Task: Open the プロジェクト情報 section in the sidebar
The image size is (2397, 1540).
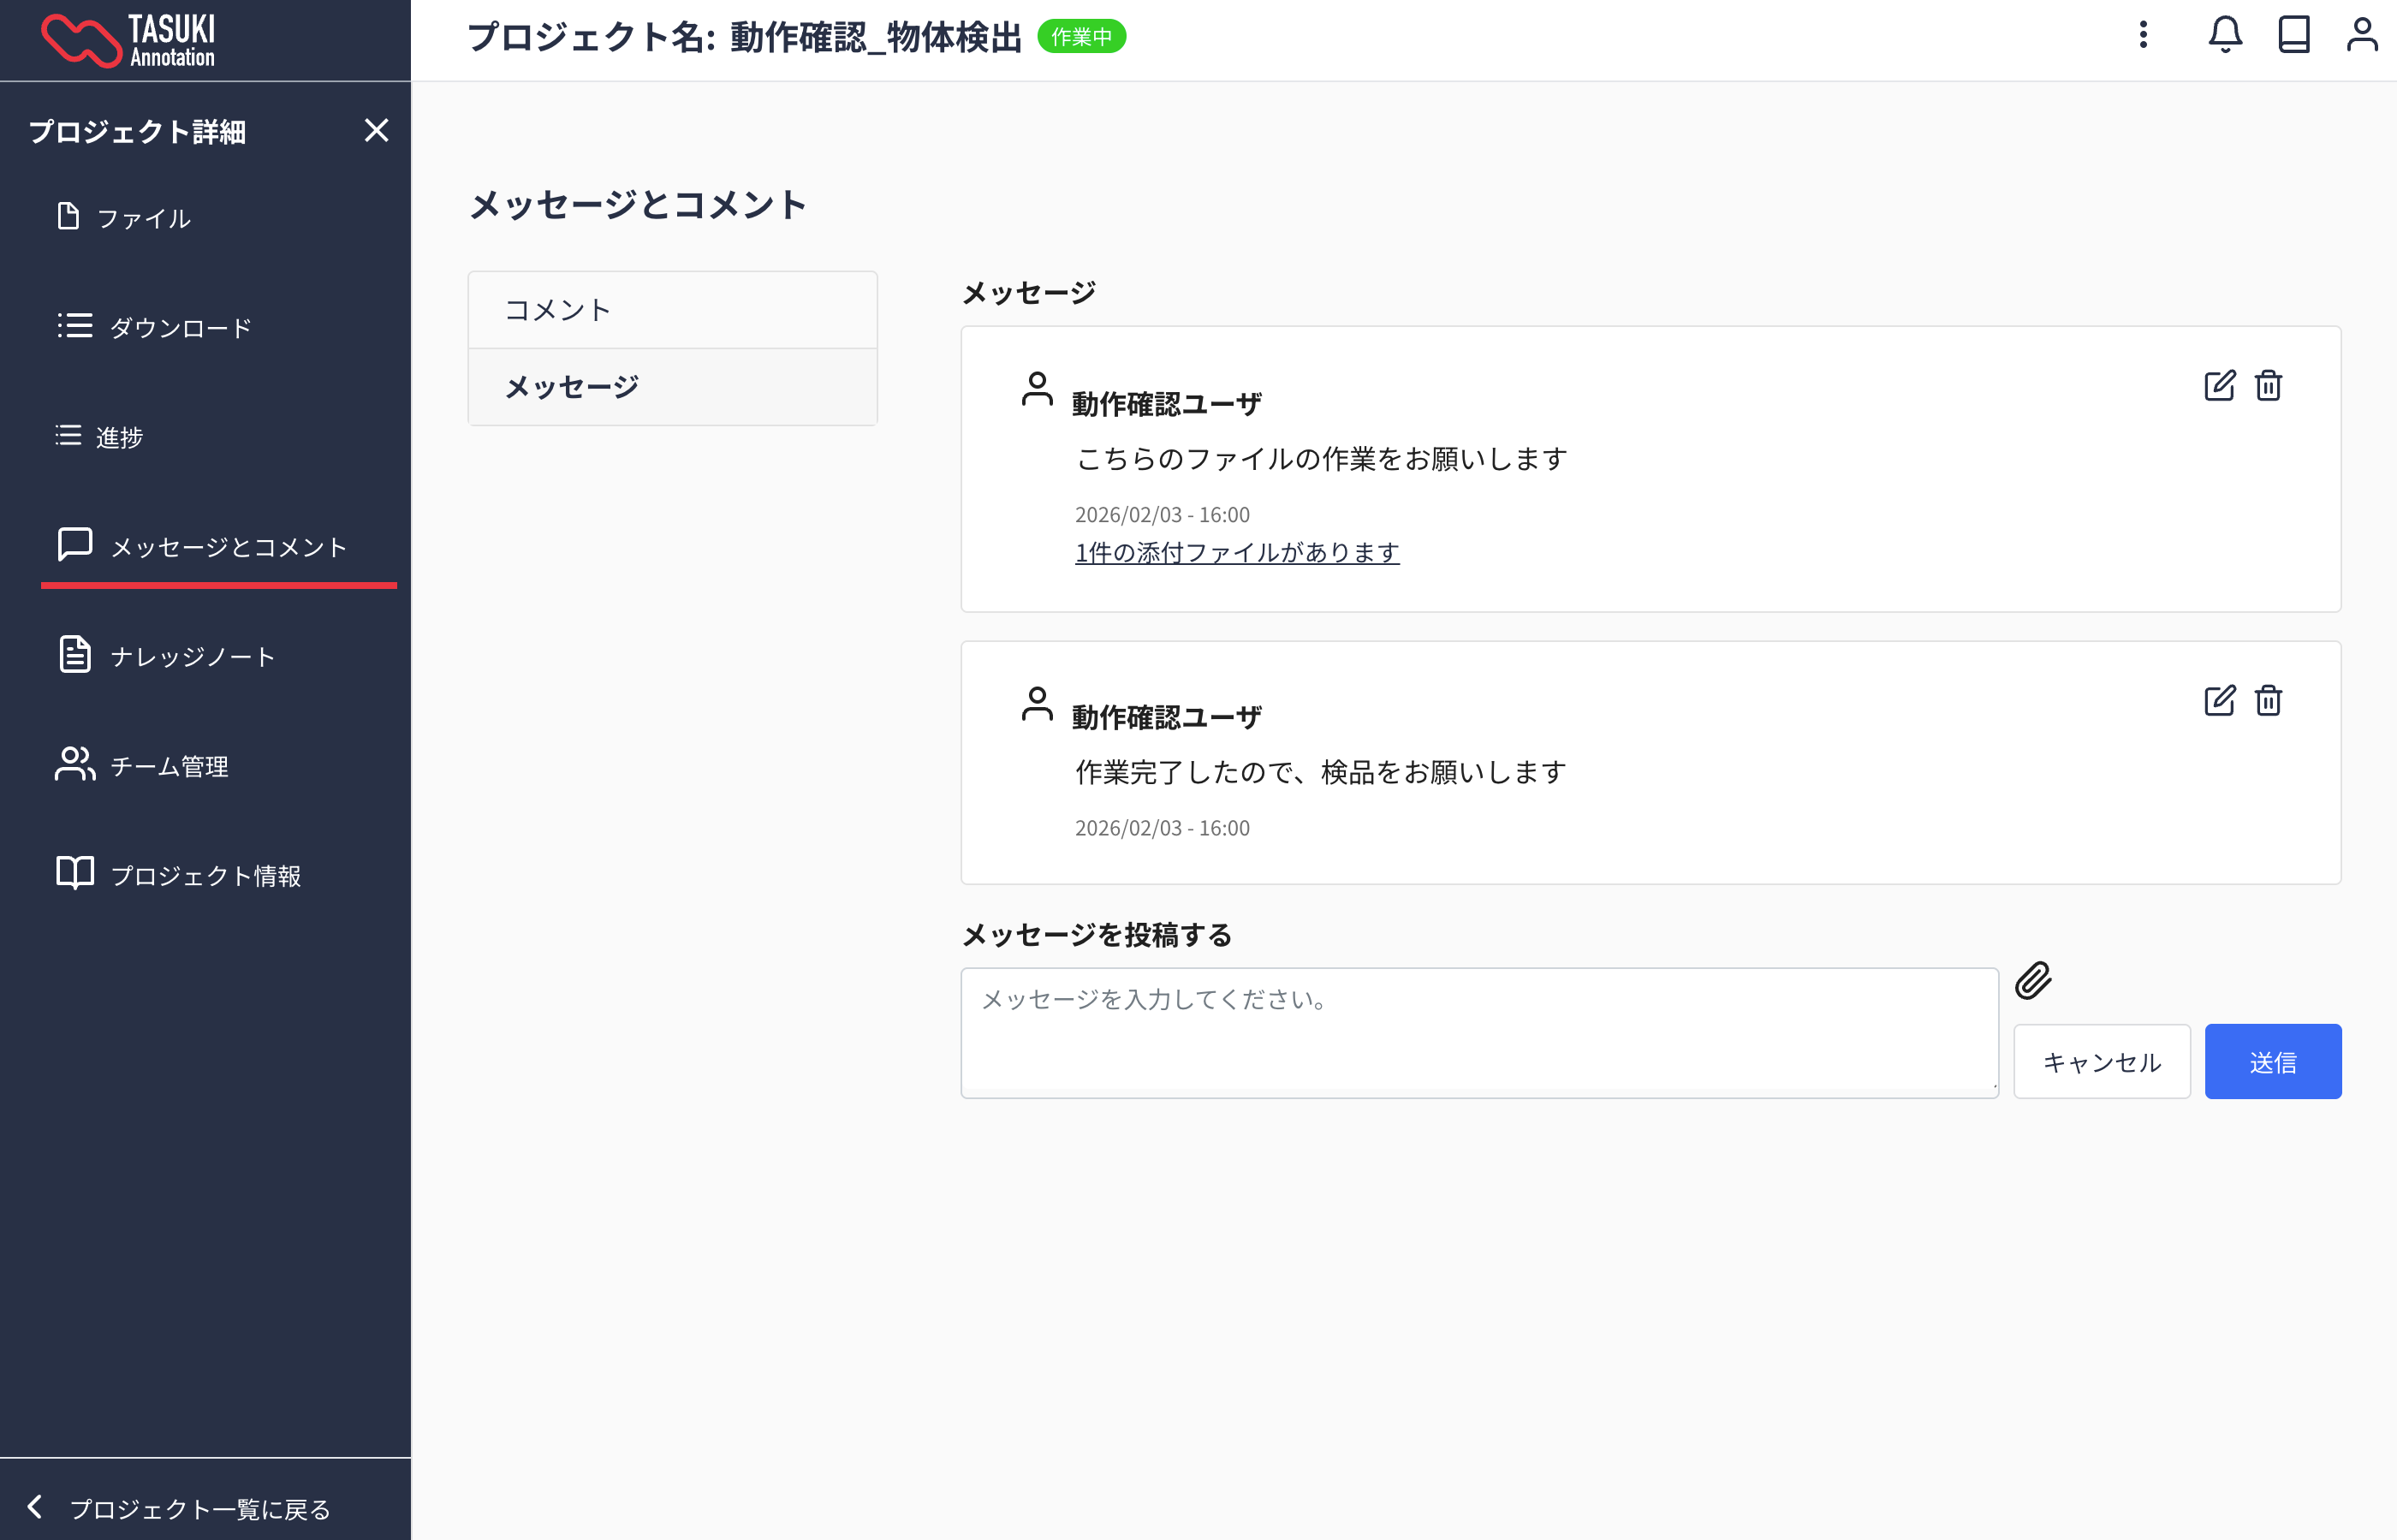Action: (x=208, y=876)
